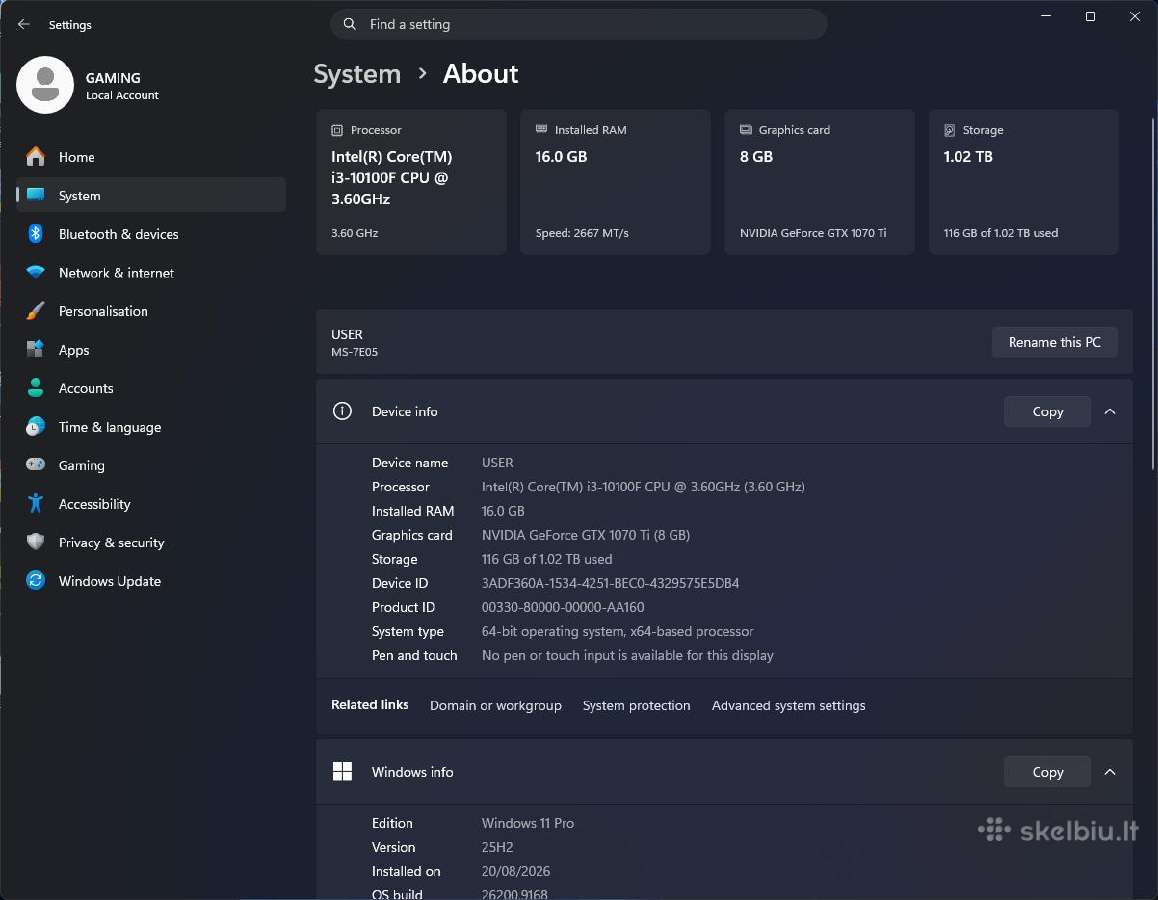1158x900 pixels.
Task: Click the NVIDIA GeForce GTX 1070 Ti card caption
Action: pos(812,233)
